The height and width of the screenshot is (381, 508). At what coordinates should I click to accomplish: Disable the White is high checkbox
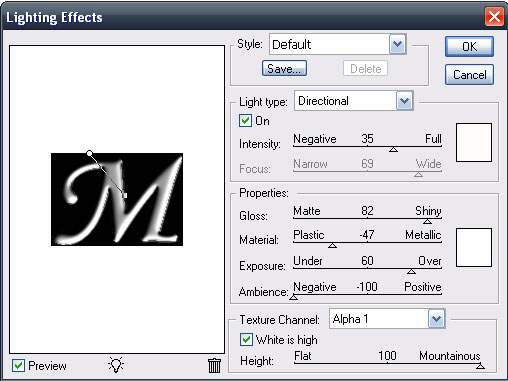click(x=246, y=340)
